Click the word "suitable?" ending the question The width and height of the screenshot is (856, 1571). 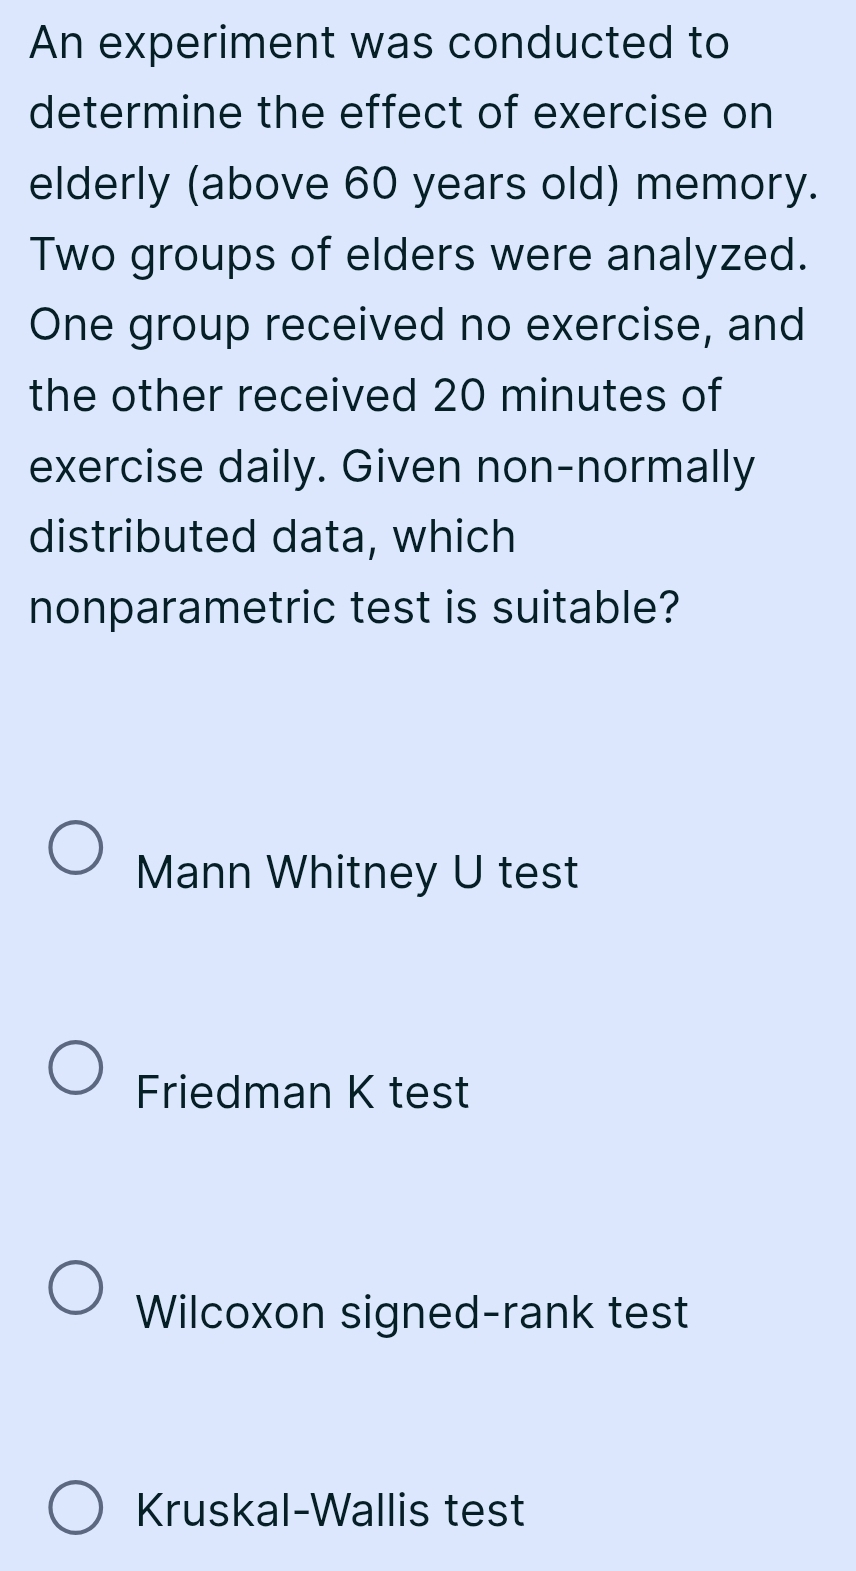(x=585, y=608)
